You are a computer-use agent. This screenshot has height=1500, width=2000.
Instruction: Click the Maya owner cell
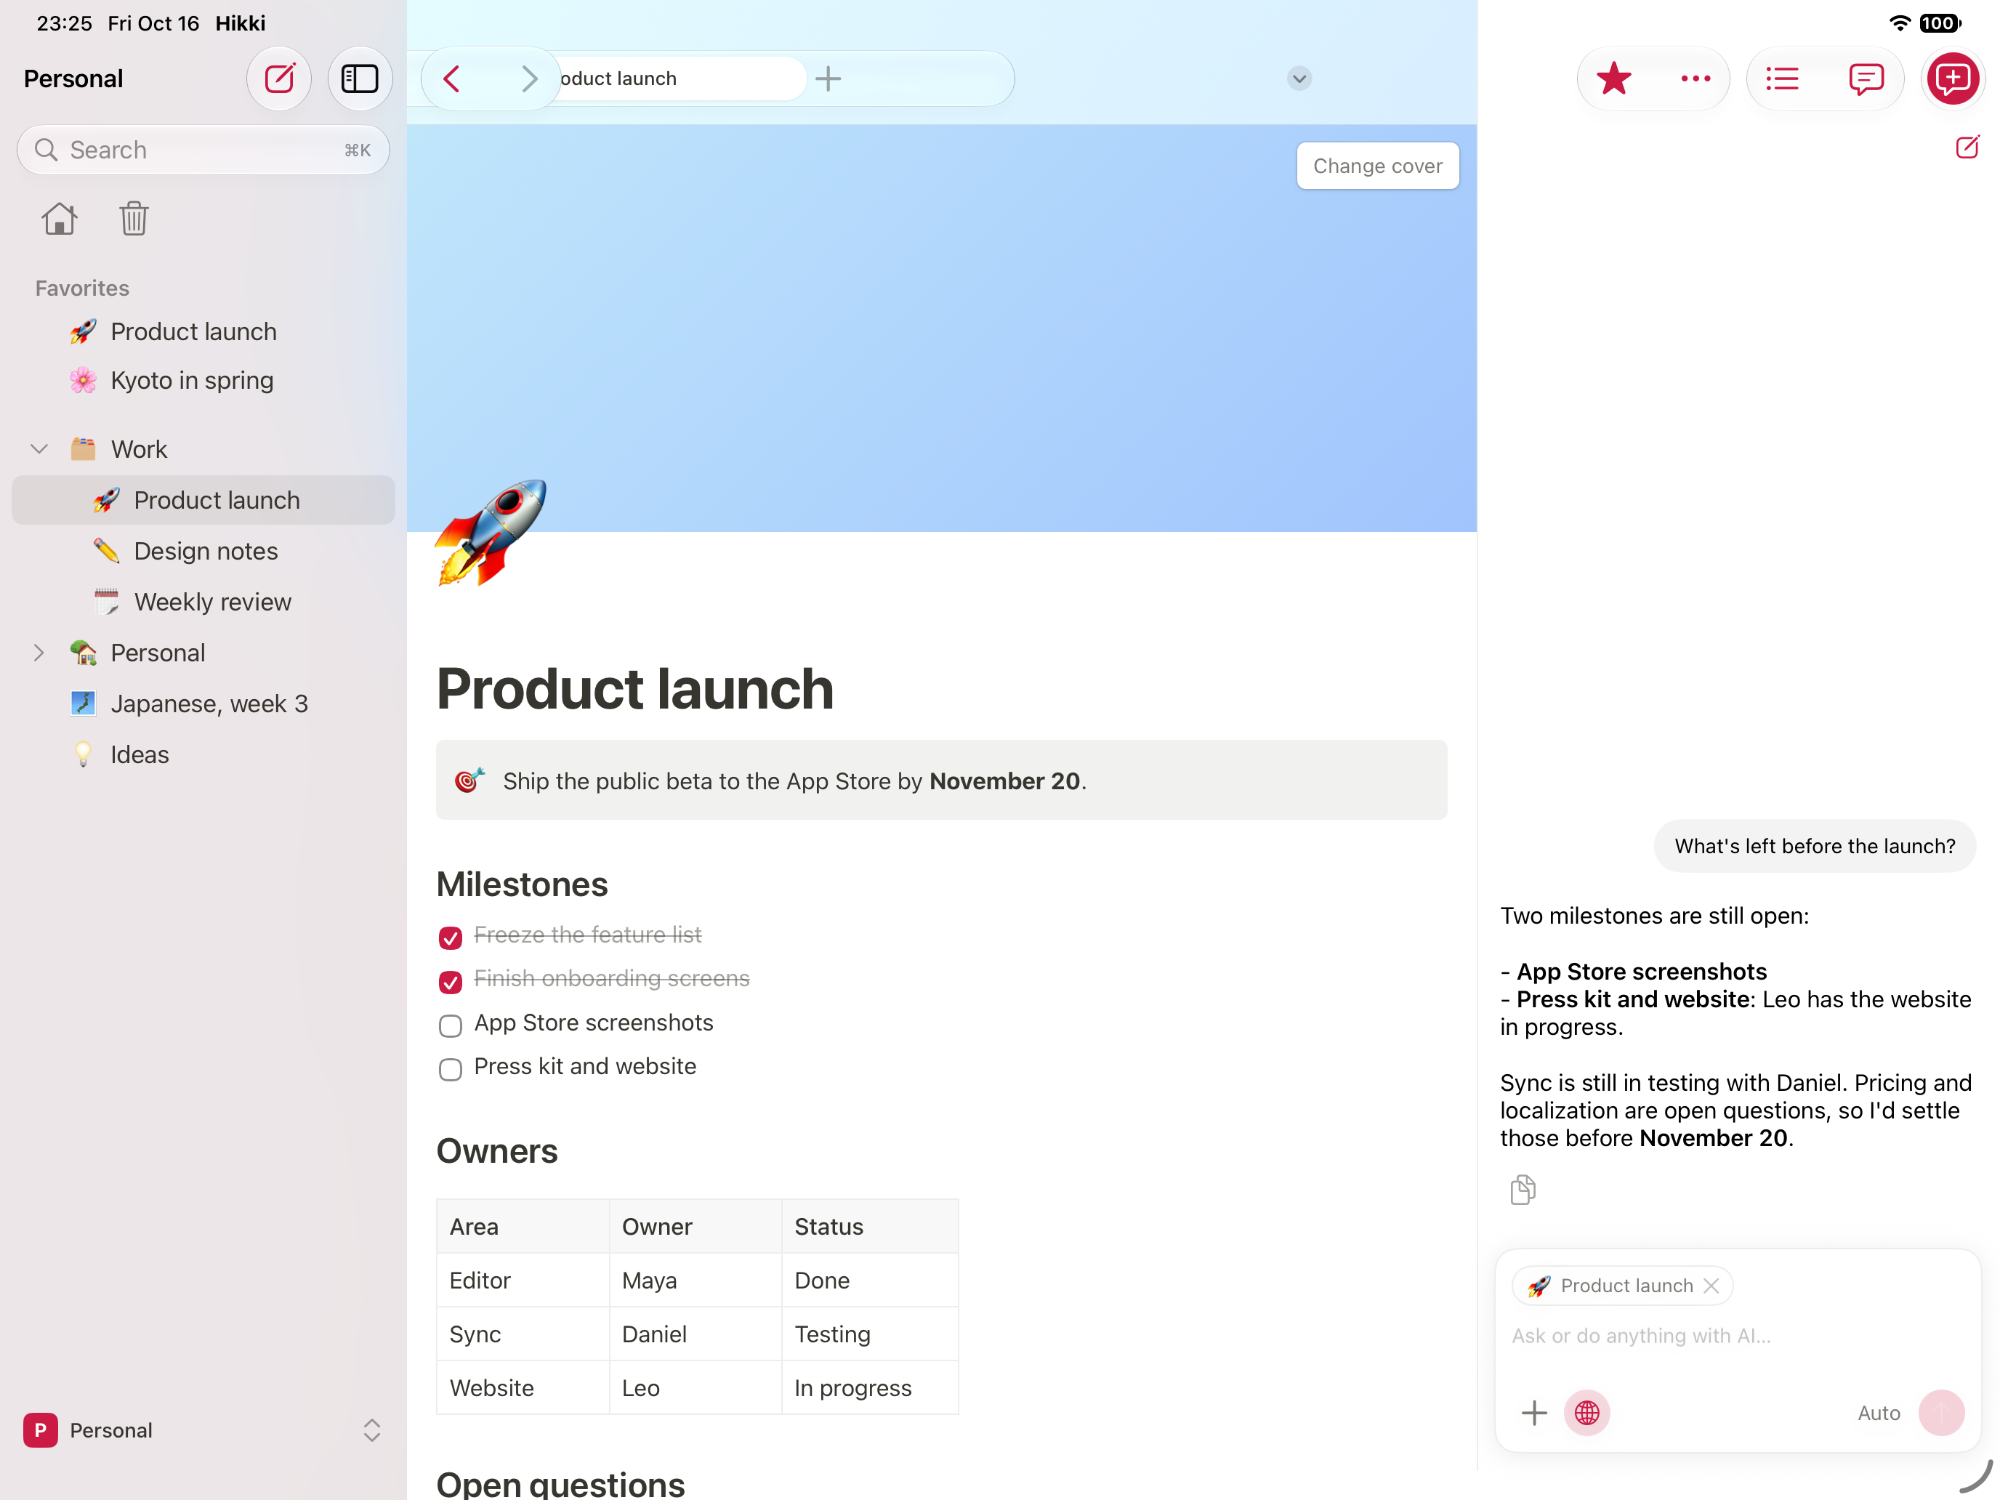pos(695,1280)
